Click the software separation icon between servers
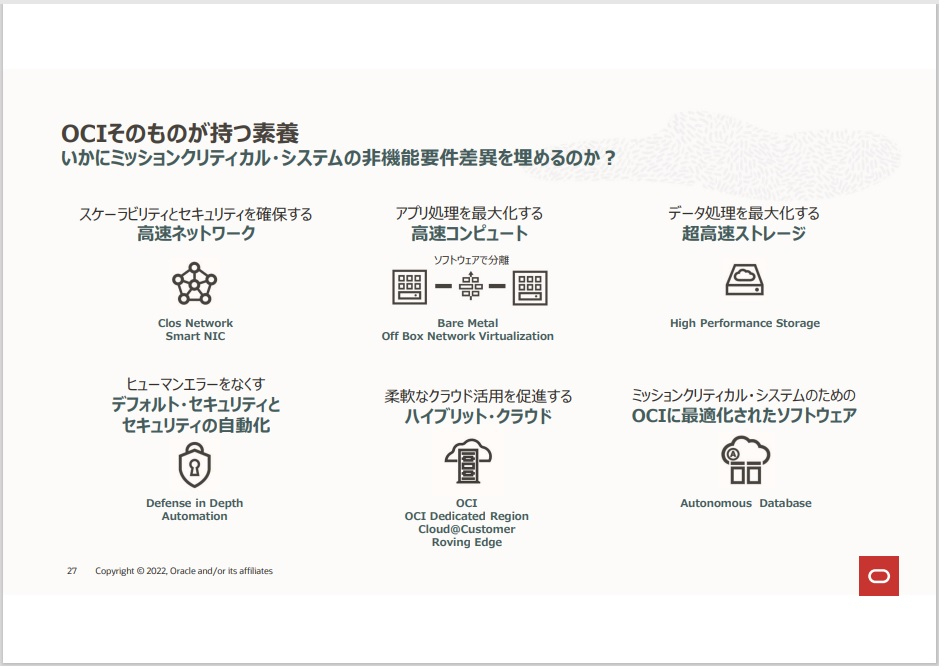Image resolution: width=944 pixels, height=670 pixels. 473,287
